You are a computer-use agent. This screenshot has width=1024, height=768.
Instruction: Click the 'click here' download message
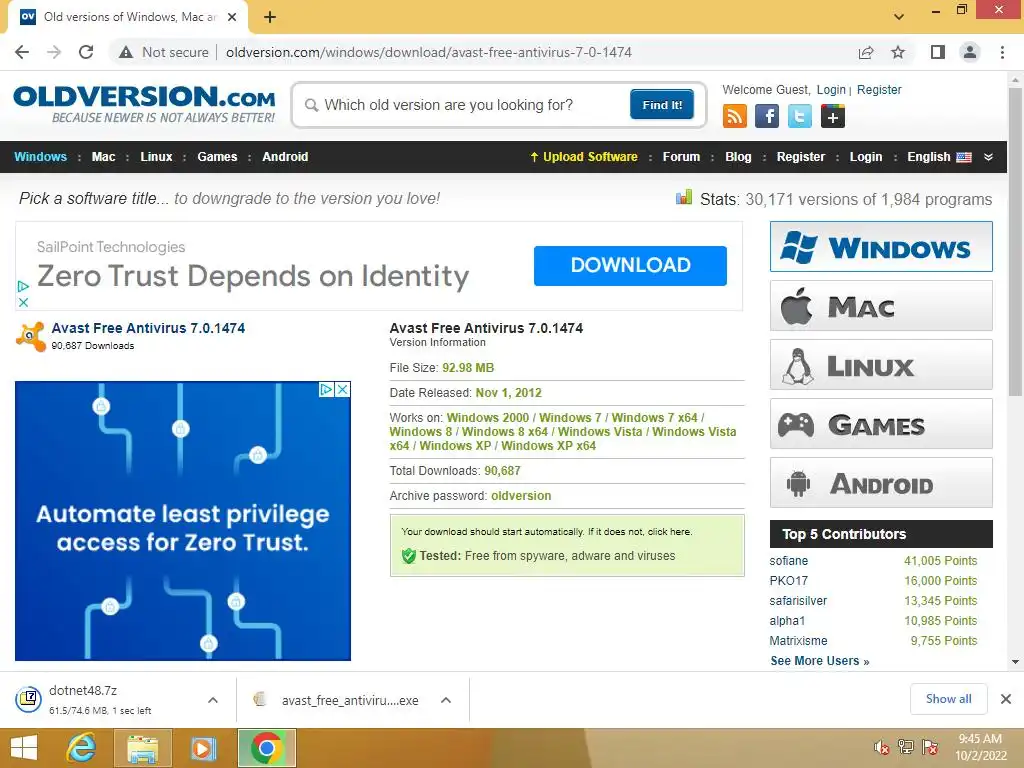669,532
